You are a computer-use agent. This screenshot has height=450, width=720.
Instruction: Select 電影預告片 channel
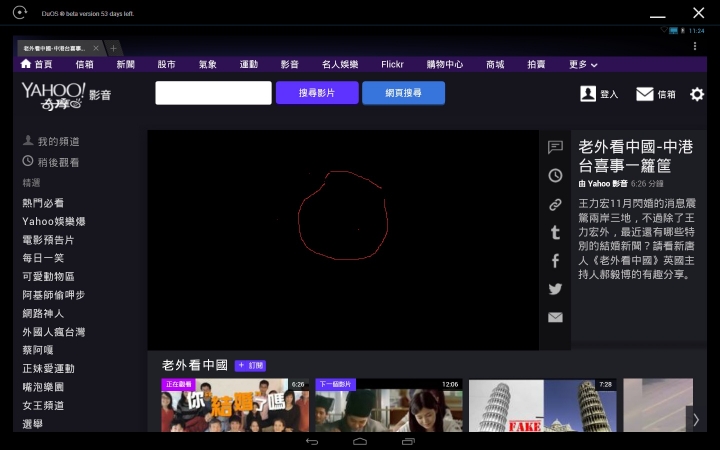[48, 240]
